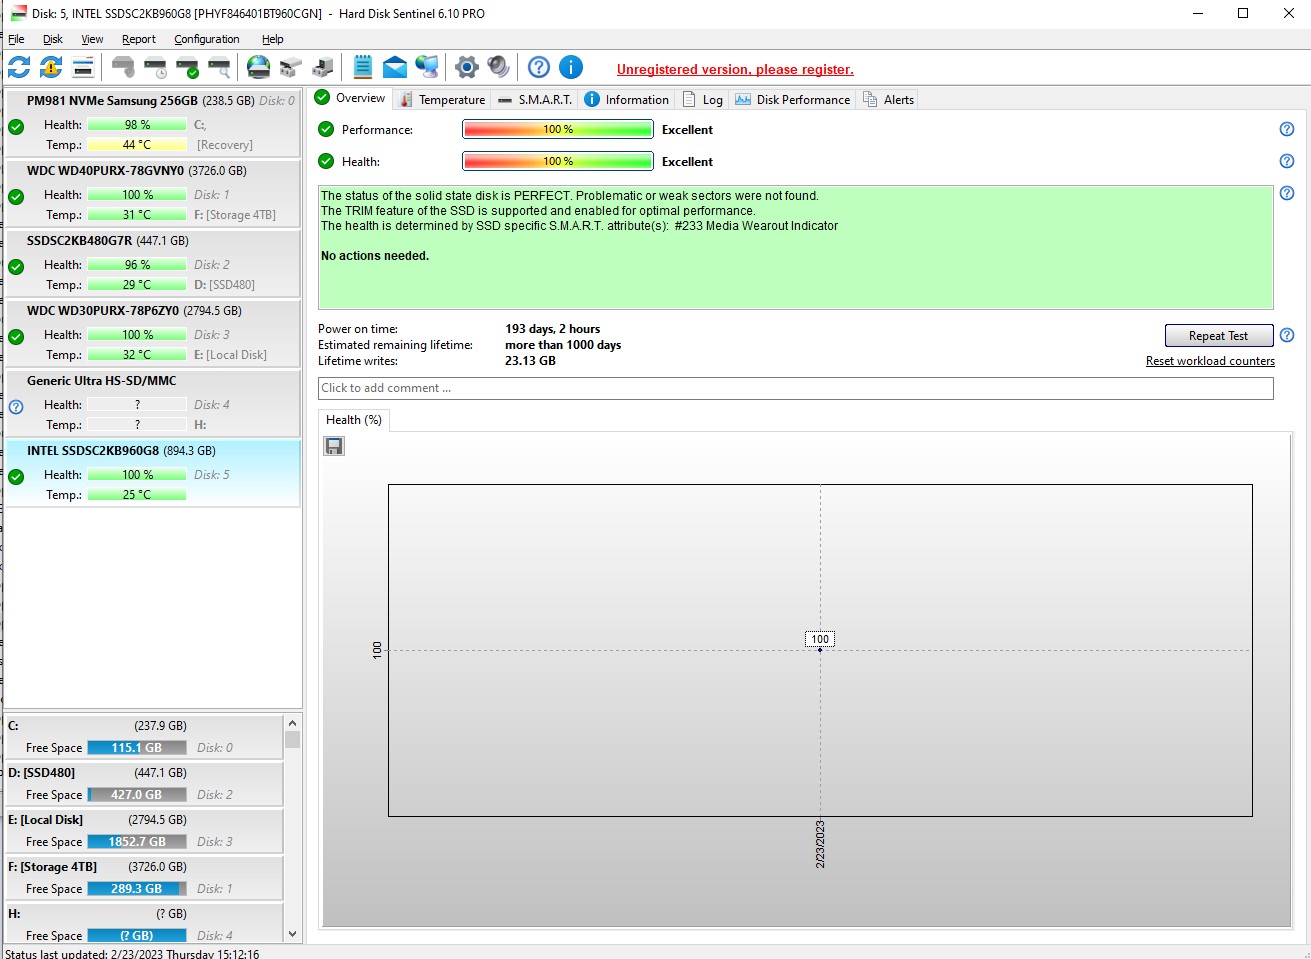The width and height of the screenshot is (1311, 959).
Task: Click the disk with green checkmark icon
Action: pos(187,67)
